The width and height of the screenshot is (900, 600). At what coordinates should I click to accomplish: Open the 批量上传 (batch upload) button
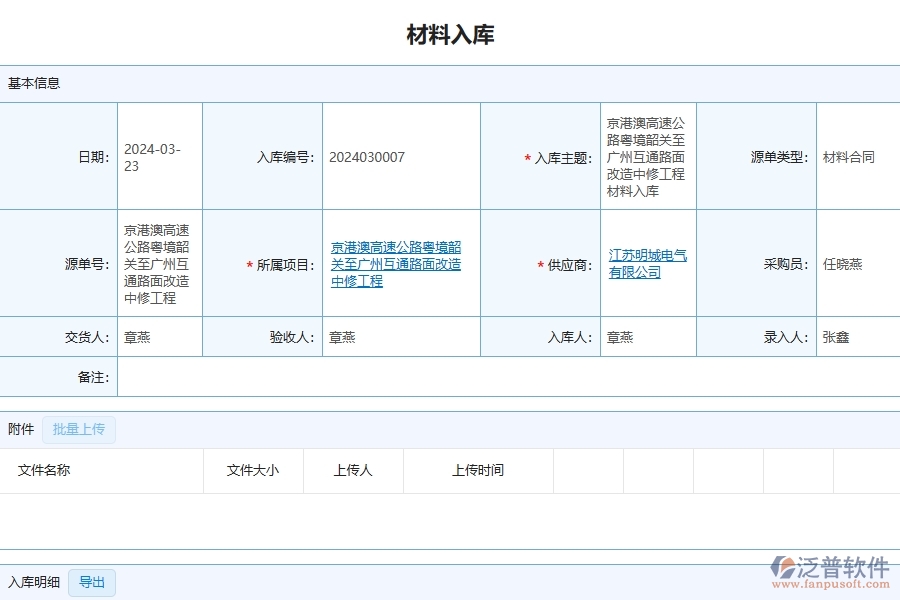click(x=79, y=429)
